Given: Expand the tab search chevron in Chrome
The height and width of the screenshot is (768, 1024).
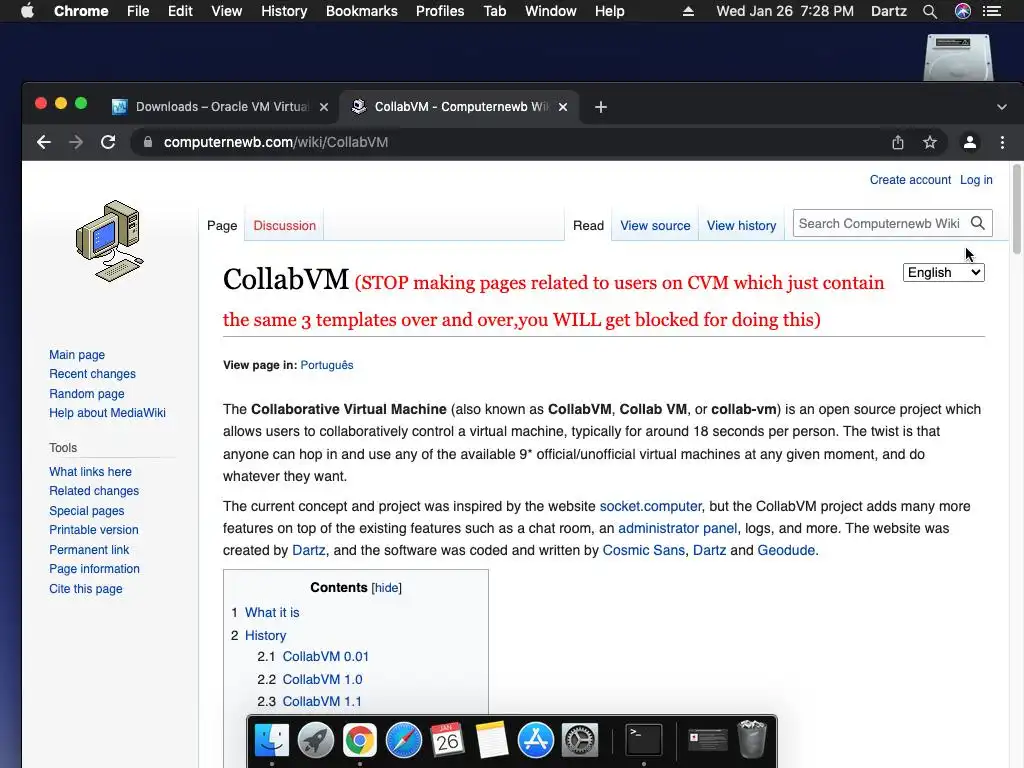Looking at the screenshot, I should (x=1002, y=107).
